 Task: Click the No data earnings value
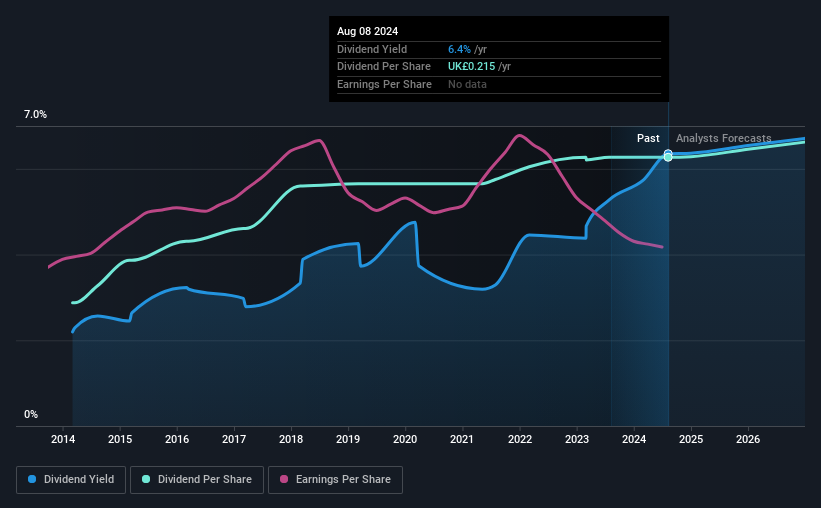pos(467,84)
